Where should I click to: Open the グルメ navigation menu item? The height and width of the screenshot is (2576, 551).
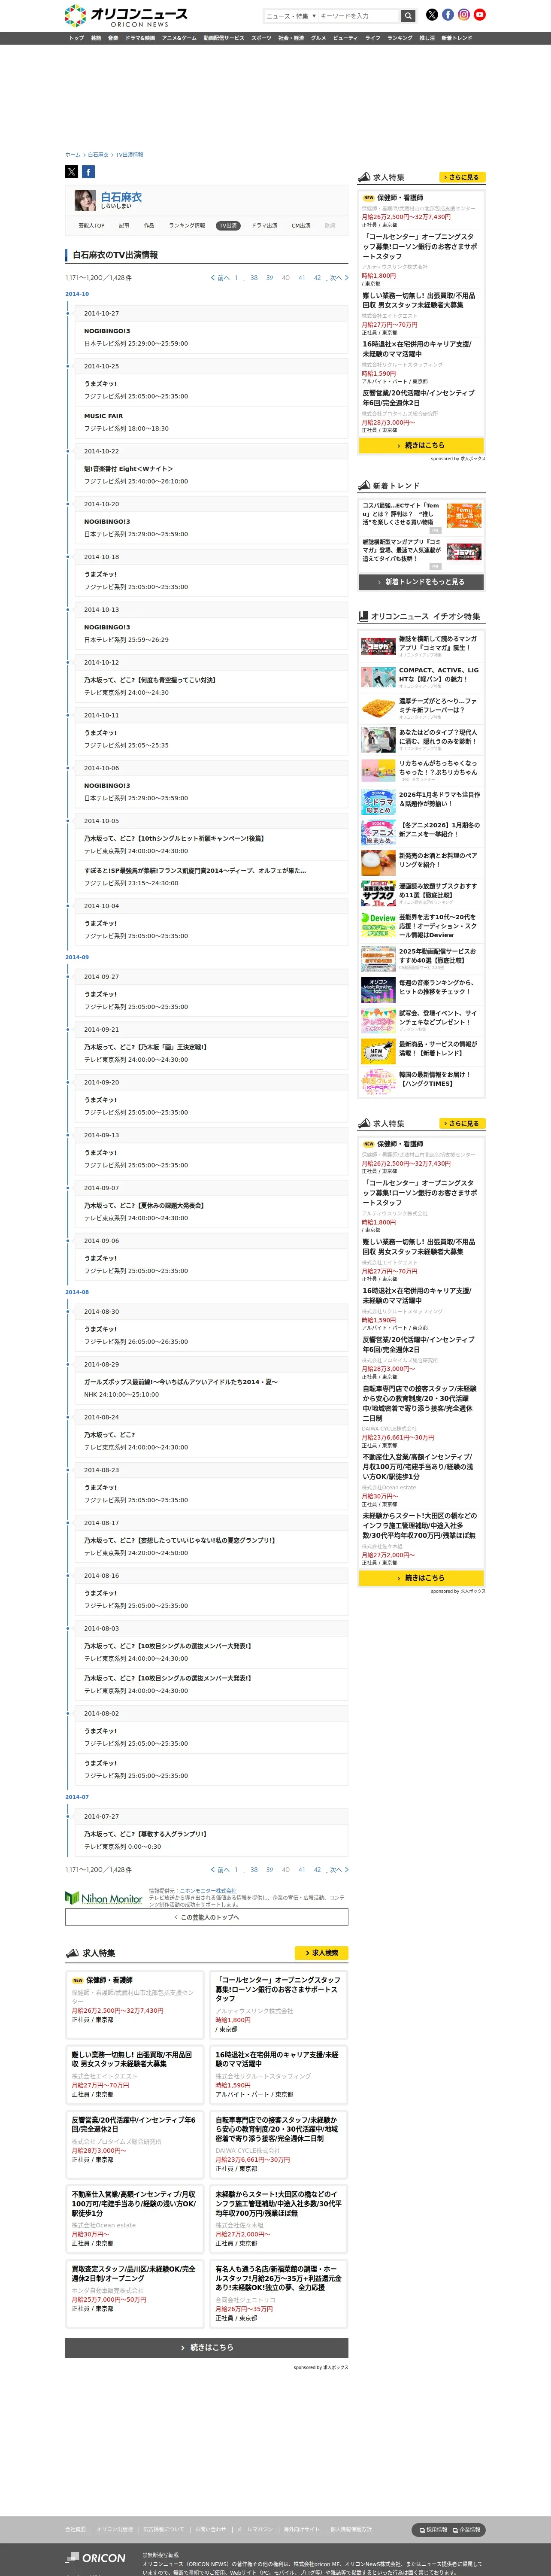[x=318, y=38]
